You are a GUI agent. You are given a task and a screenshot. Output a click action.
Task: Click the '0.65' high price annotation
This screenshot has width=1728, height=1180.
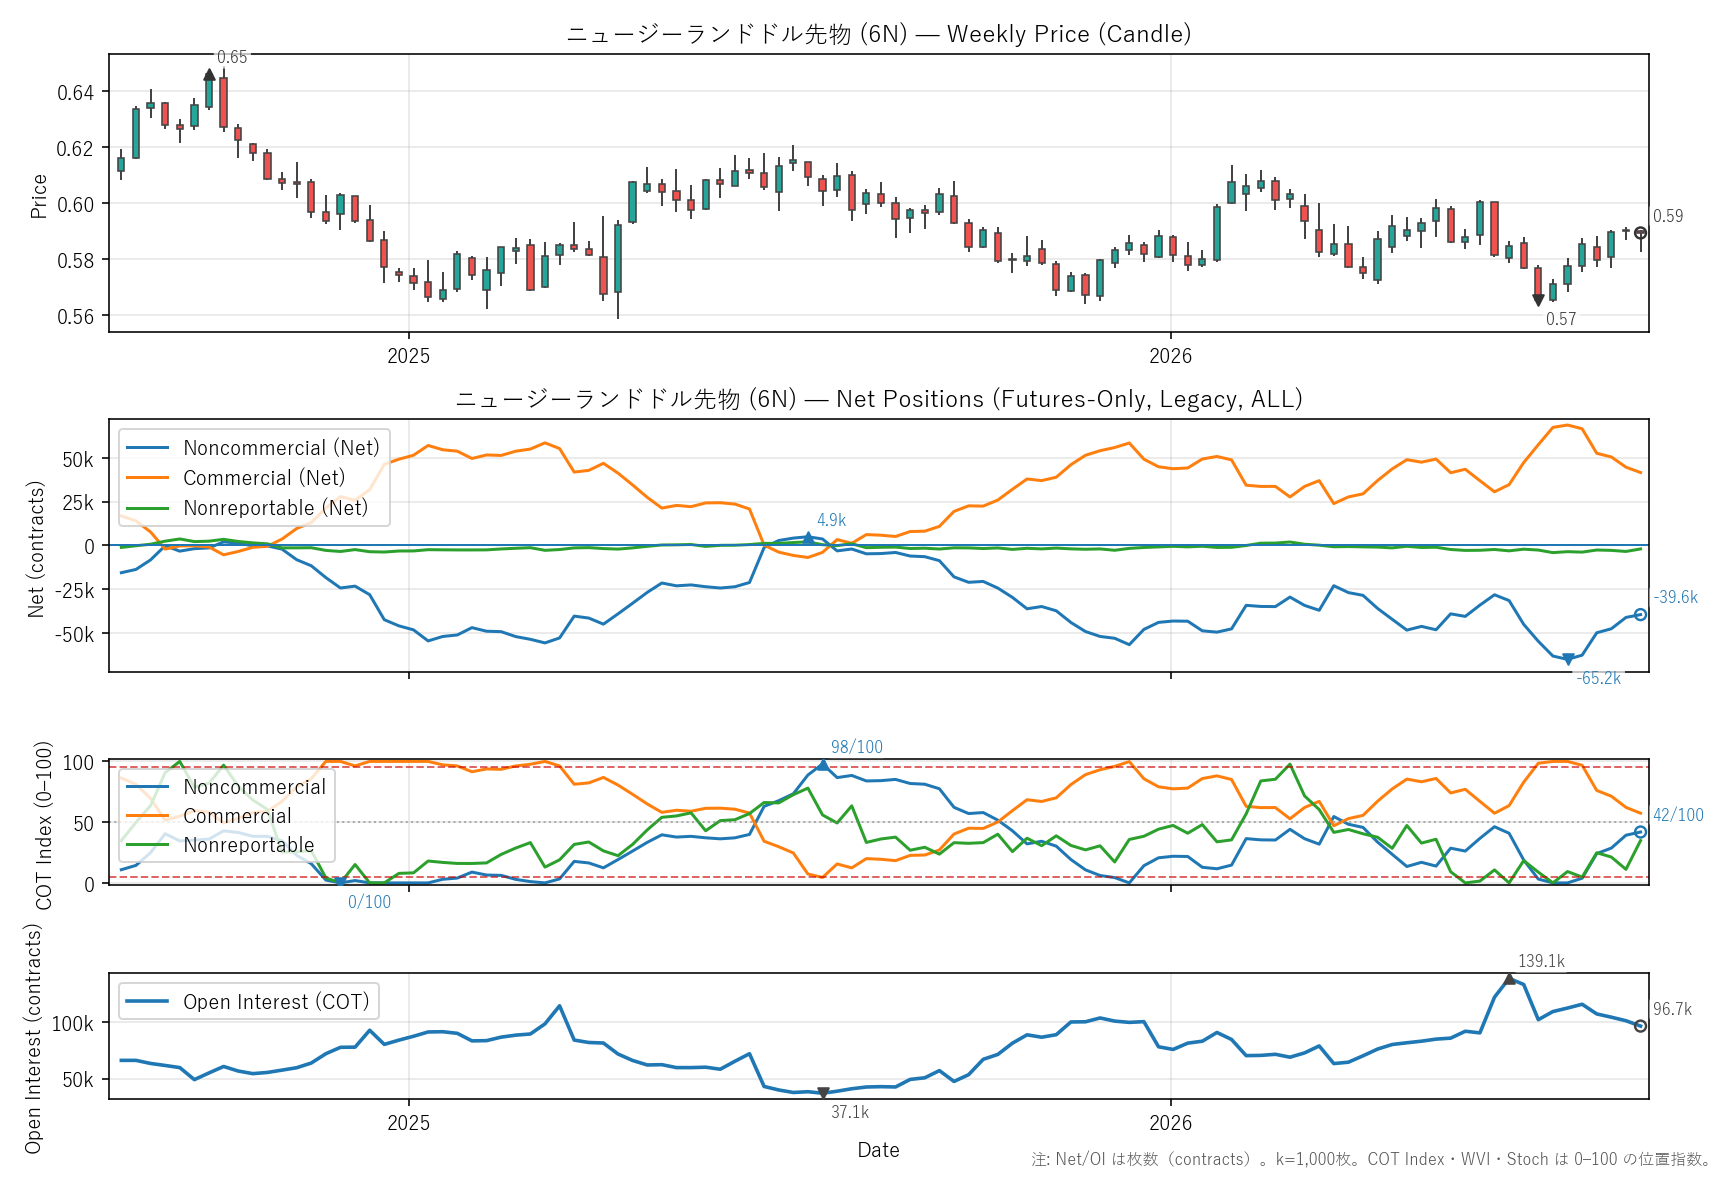coord(232,57)
